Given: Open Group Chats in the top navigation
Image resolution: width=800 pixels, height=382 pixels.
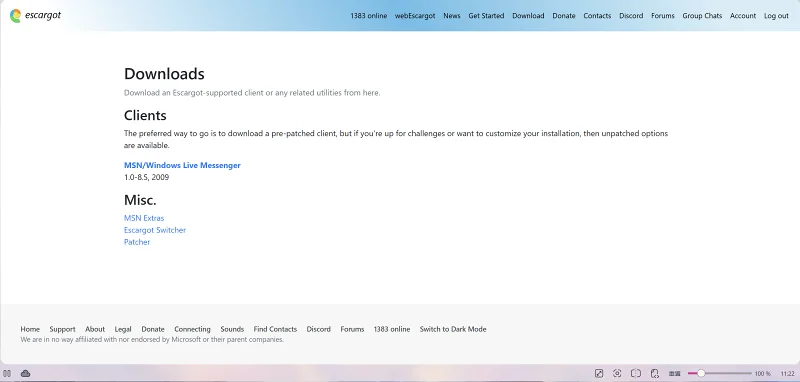Looking at the screenshot, I should (702, 16).
